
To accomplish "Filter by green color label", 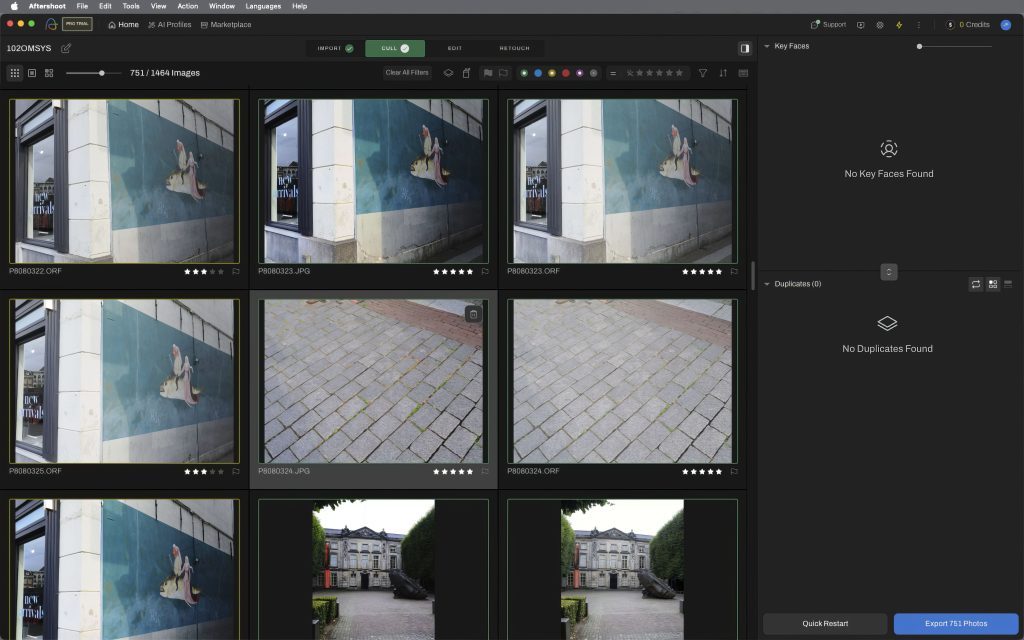I will tap(524, 73).
